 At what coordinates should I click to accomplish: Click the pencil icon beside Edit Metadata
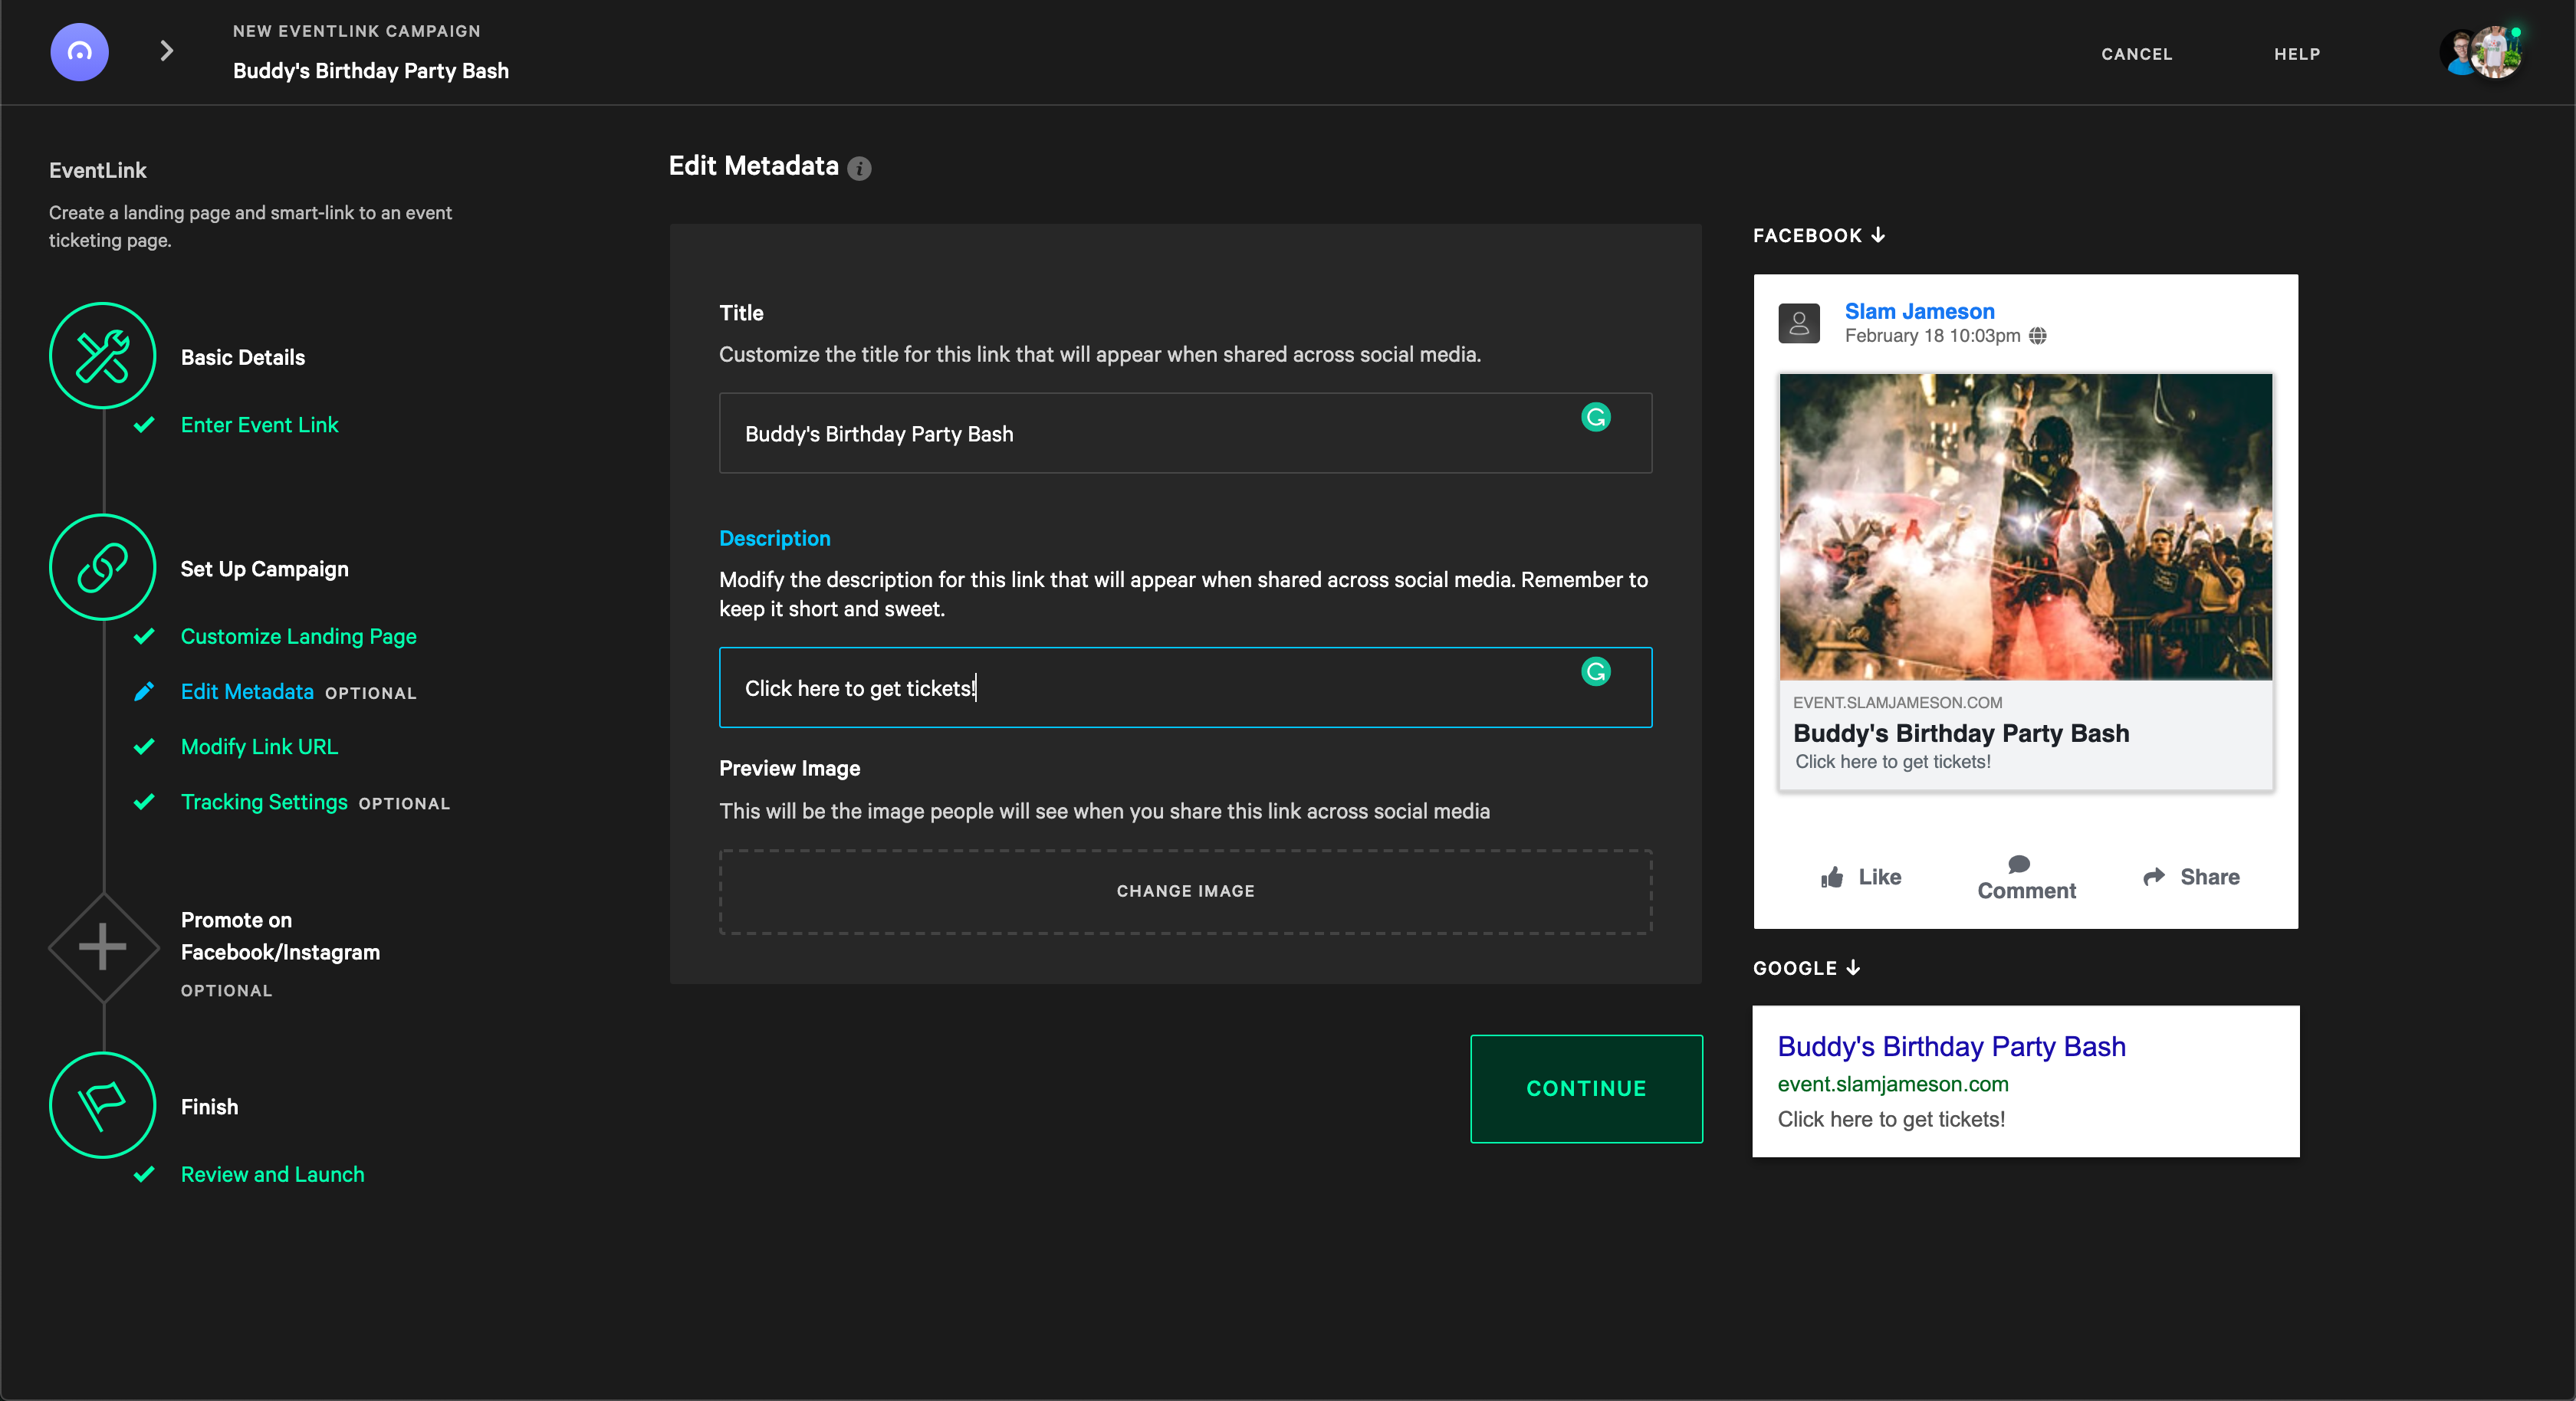tap(144, 691)
